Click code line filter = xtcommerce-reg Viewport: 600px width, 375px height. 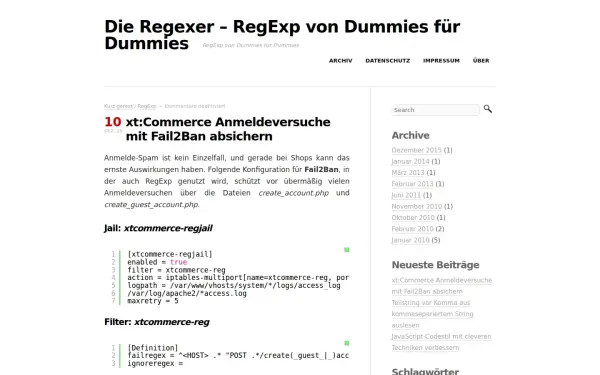(x=176, y=270)
